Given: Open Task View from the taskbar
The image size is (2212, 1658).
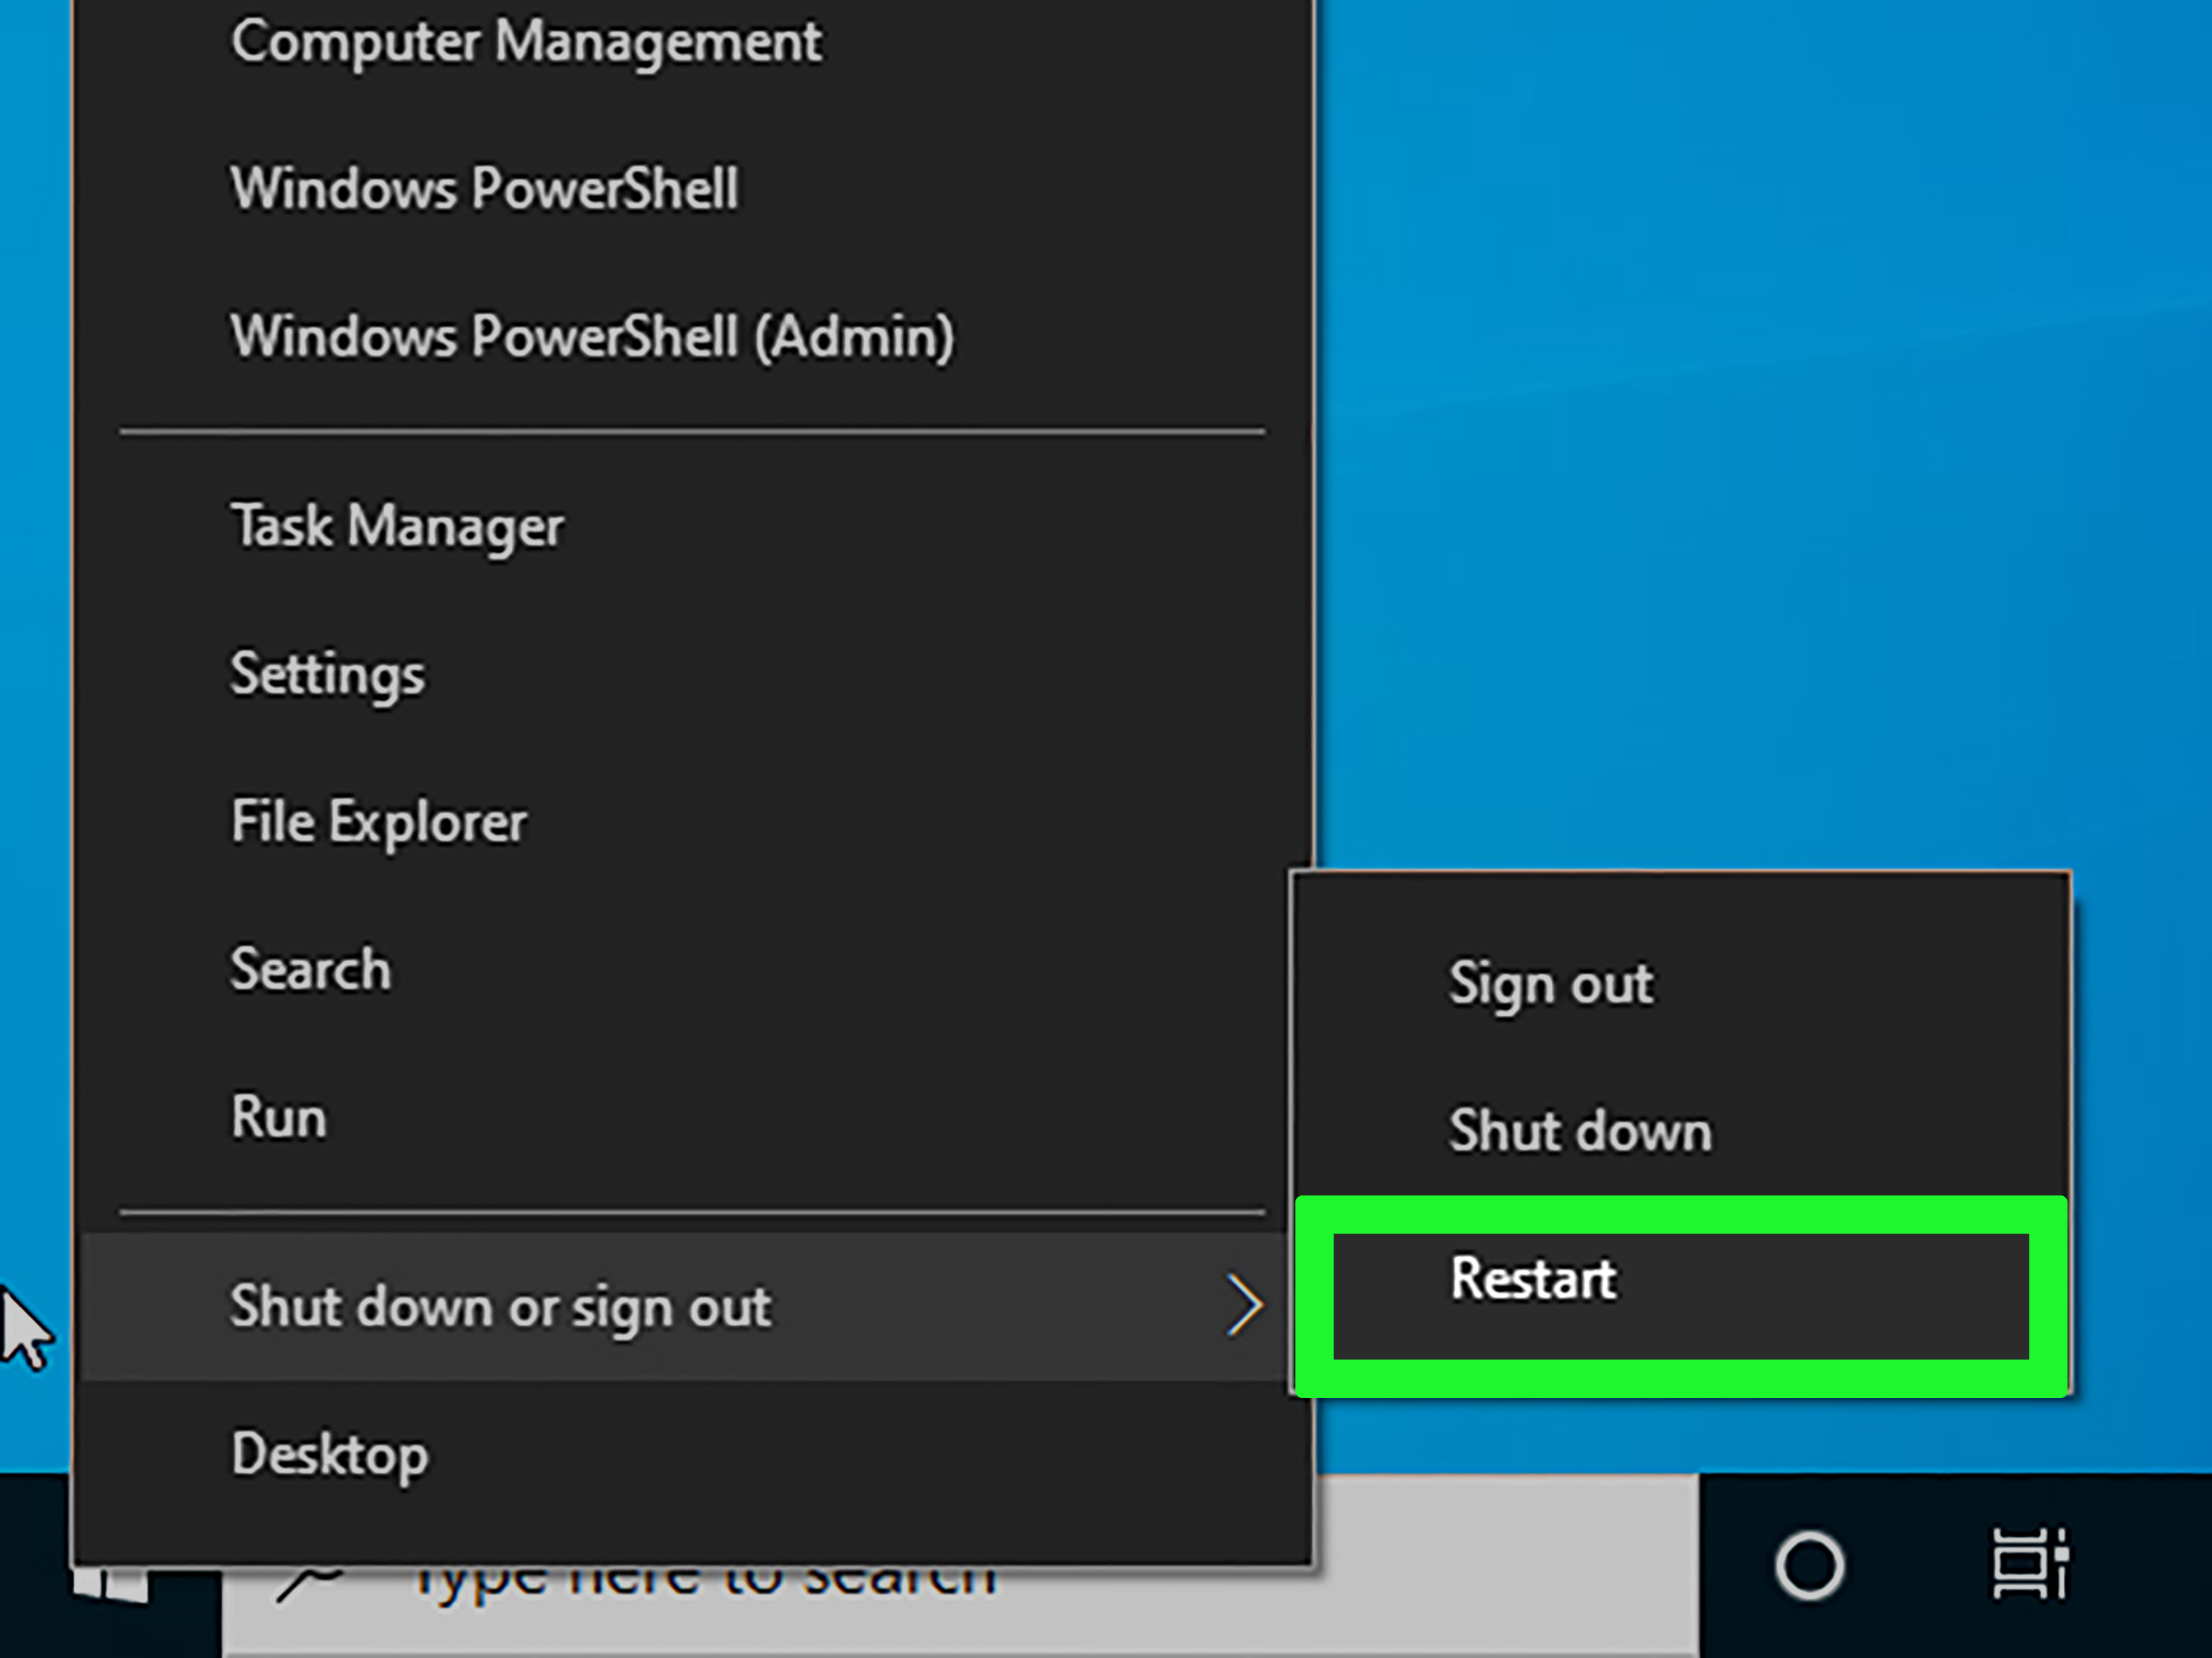Looking at the screenshot, I should click(x=2030, y=1563).
